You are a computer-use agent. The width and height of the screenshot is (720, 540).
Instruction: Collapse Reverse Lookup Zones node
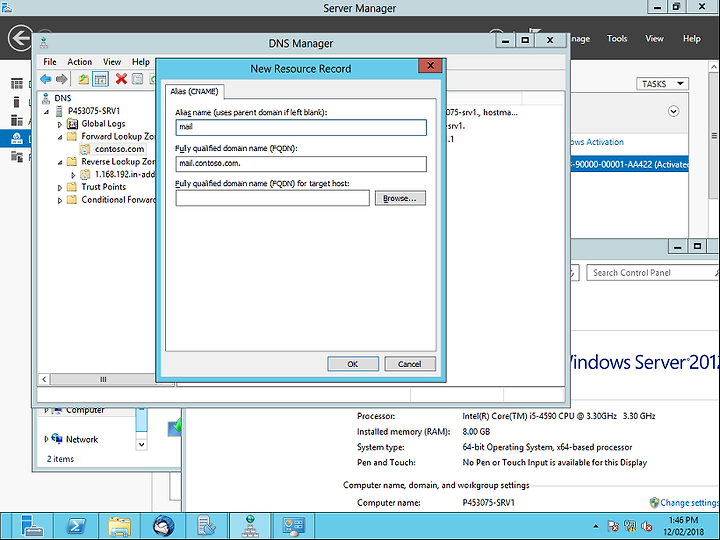60,163
